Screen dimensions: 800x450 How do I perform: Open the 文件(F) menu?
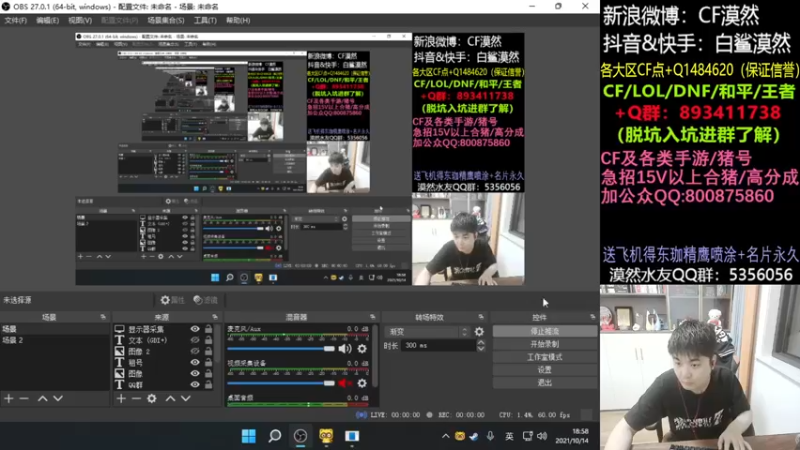16,20
